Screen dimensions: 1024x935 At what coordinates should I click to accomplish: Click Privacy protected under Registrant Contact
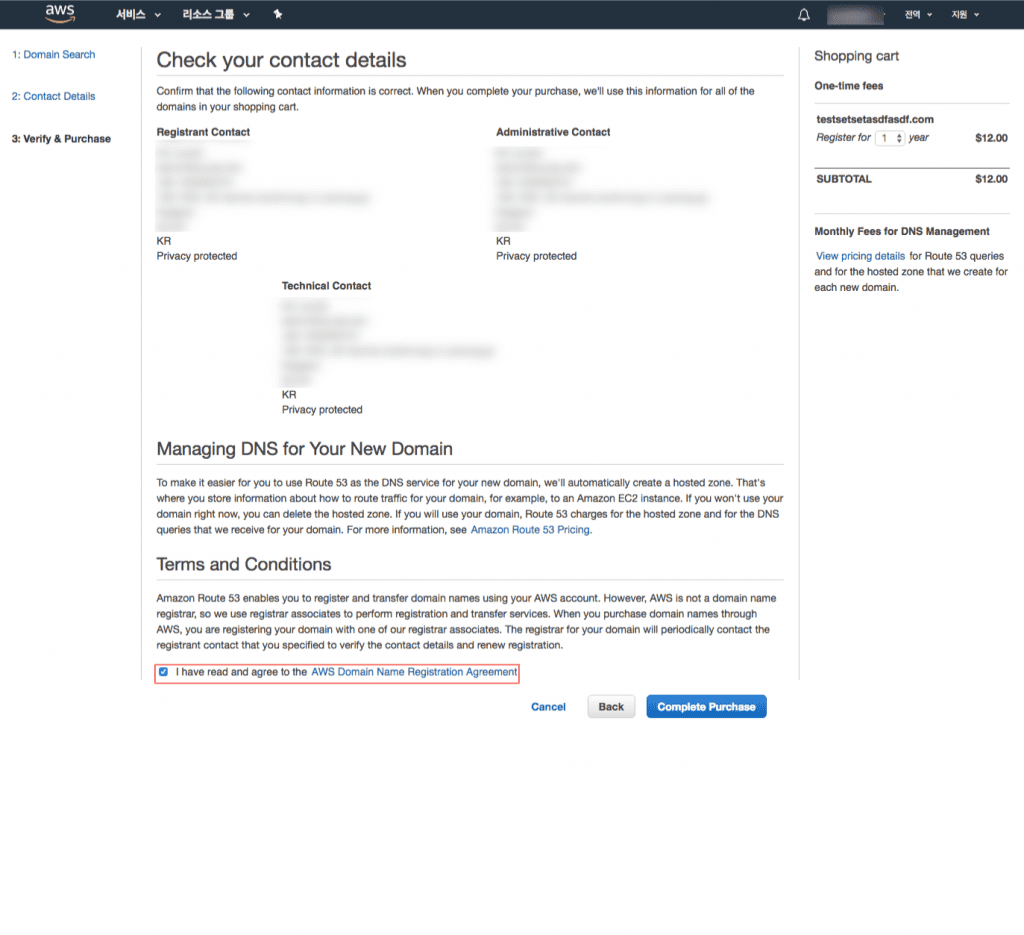[x=197, y=257]
